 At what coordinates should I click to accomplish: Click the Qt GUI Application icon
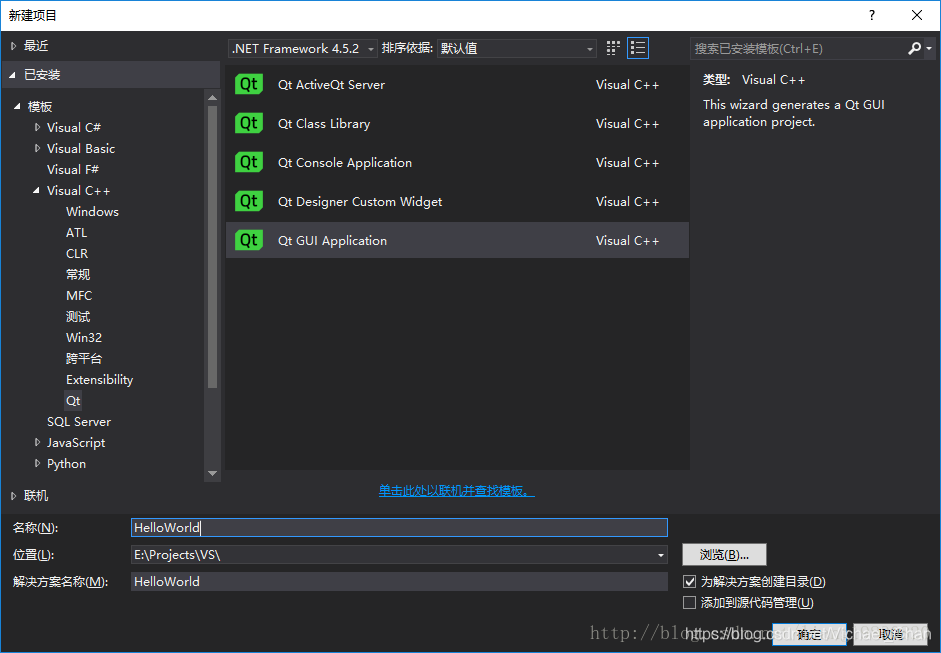tap(249, 241)
